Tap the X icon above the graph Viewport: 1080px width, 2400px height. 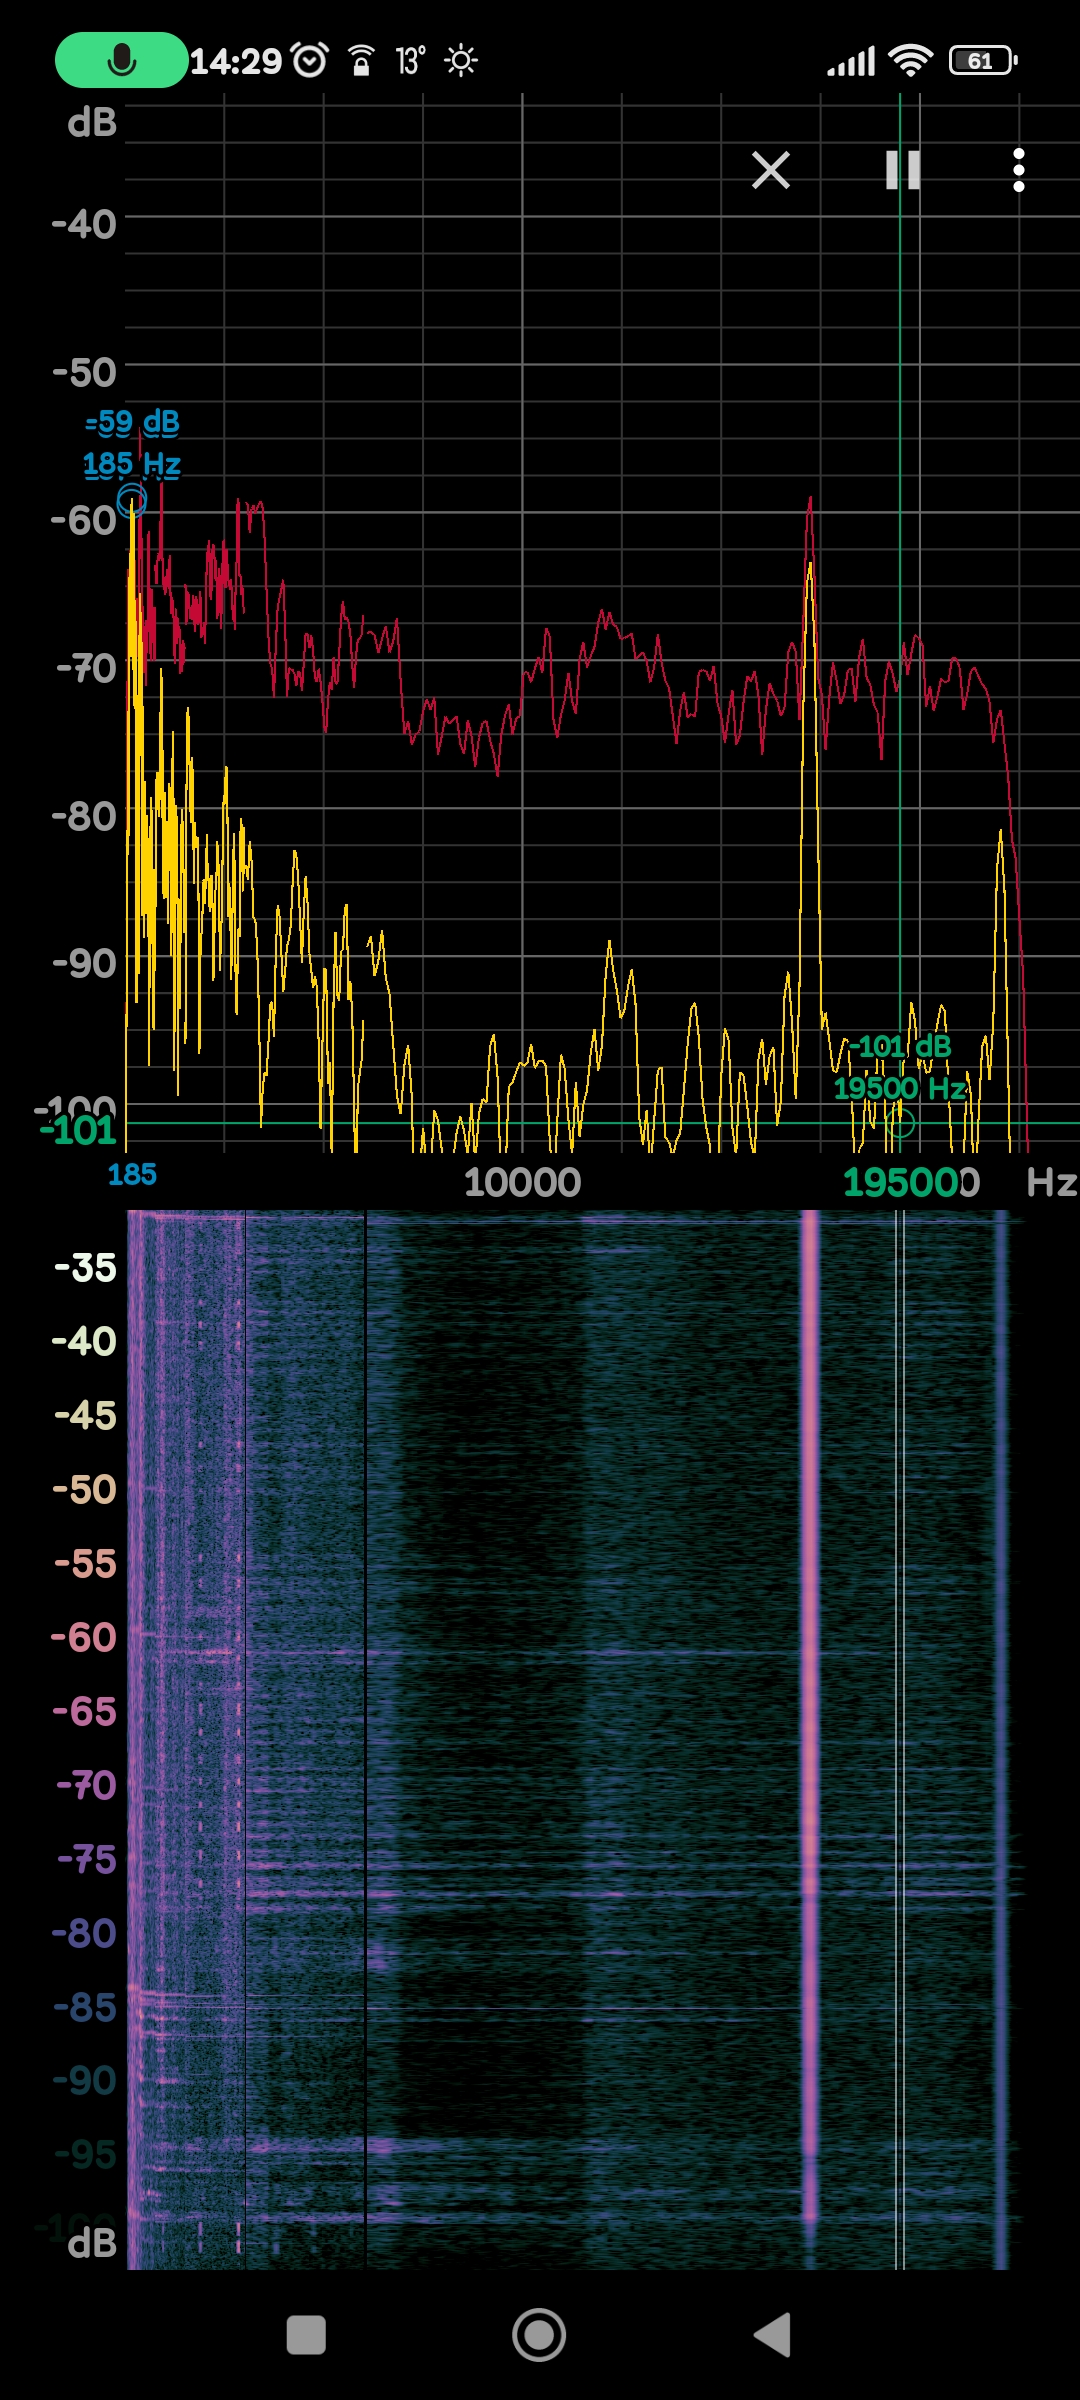[x=771, y=170]
